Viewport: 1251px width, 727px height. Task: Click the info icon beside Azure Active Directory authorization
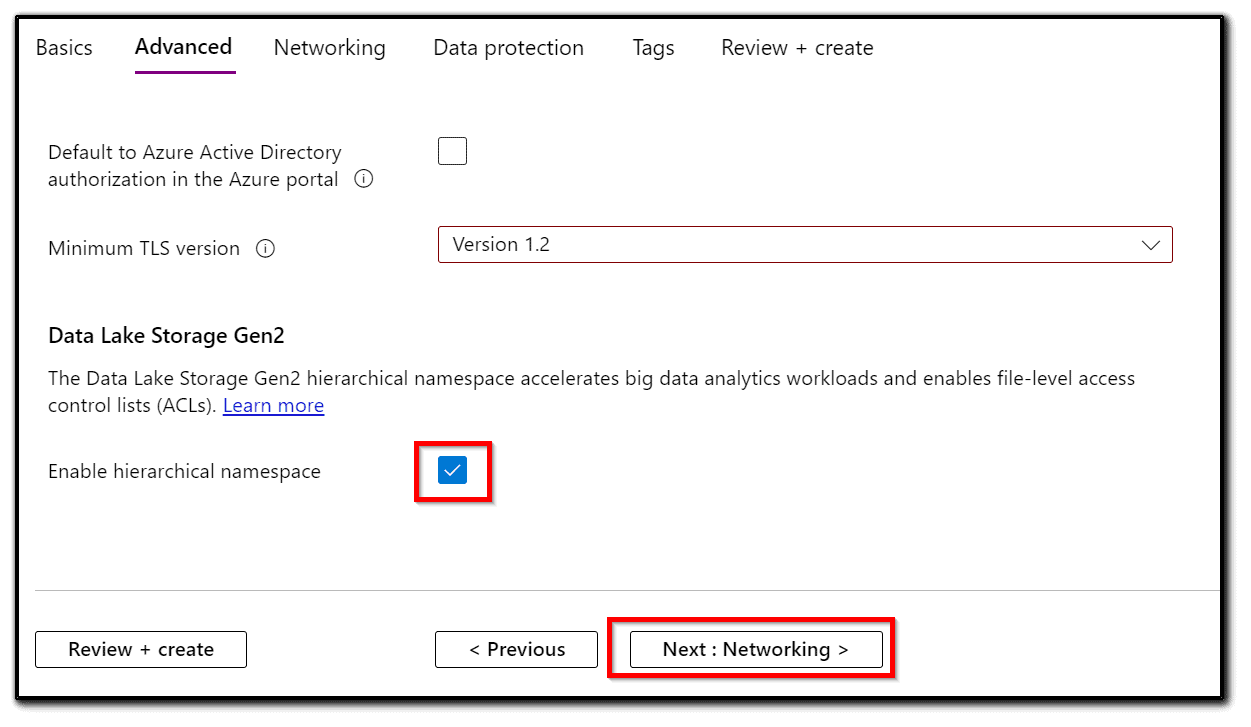point(364,180)
